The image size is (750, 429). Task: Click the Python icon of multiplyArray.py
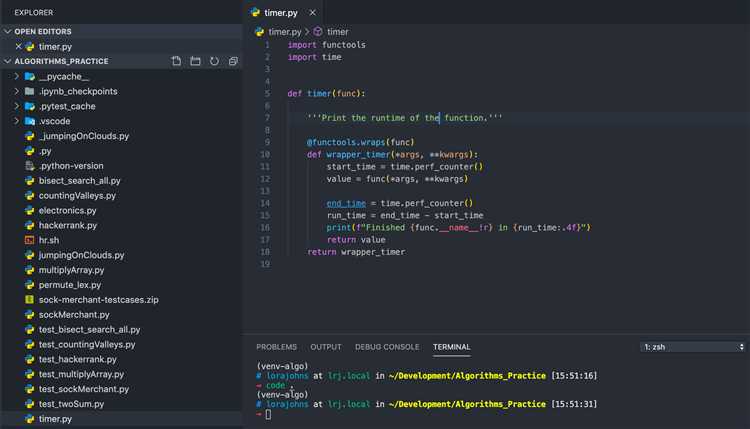(x=30, y=270)
